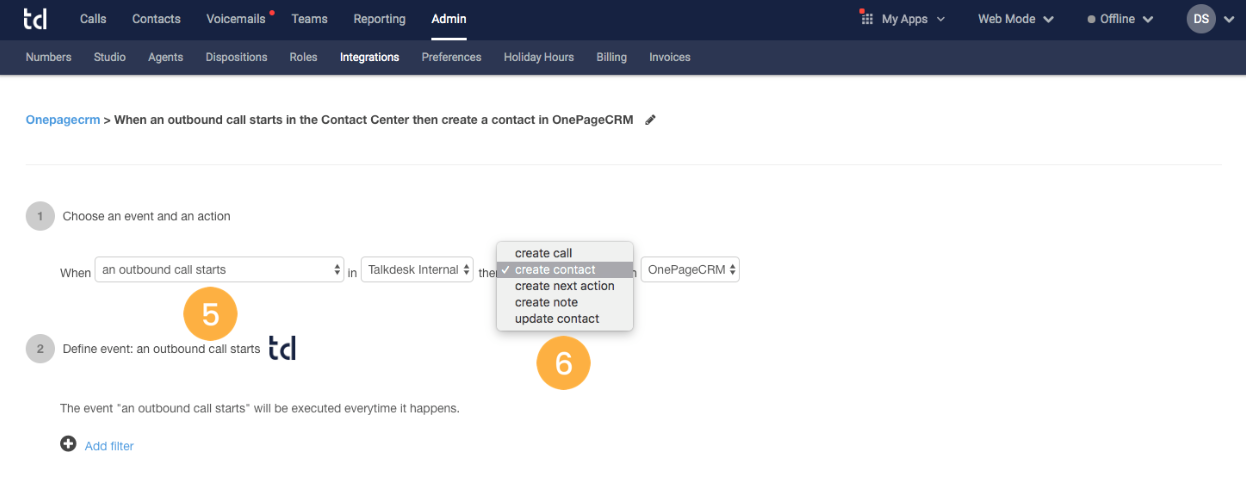Pick 'update contact' option

[x=565, y=319]
